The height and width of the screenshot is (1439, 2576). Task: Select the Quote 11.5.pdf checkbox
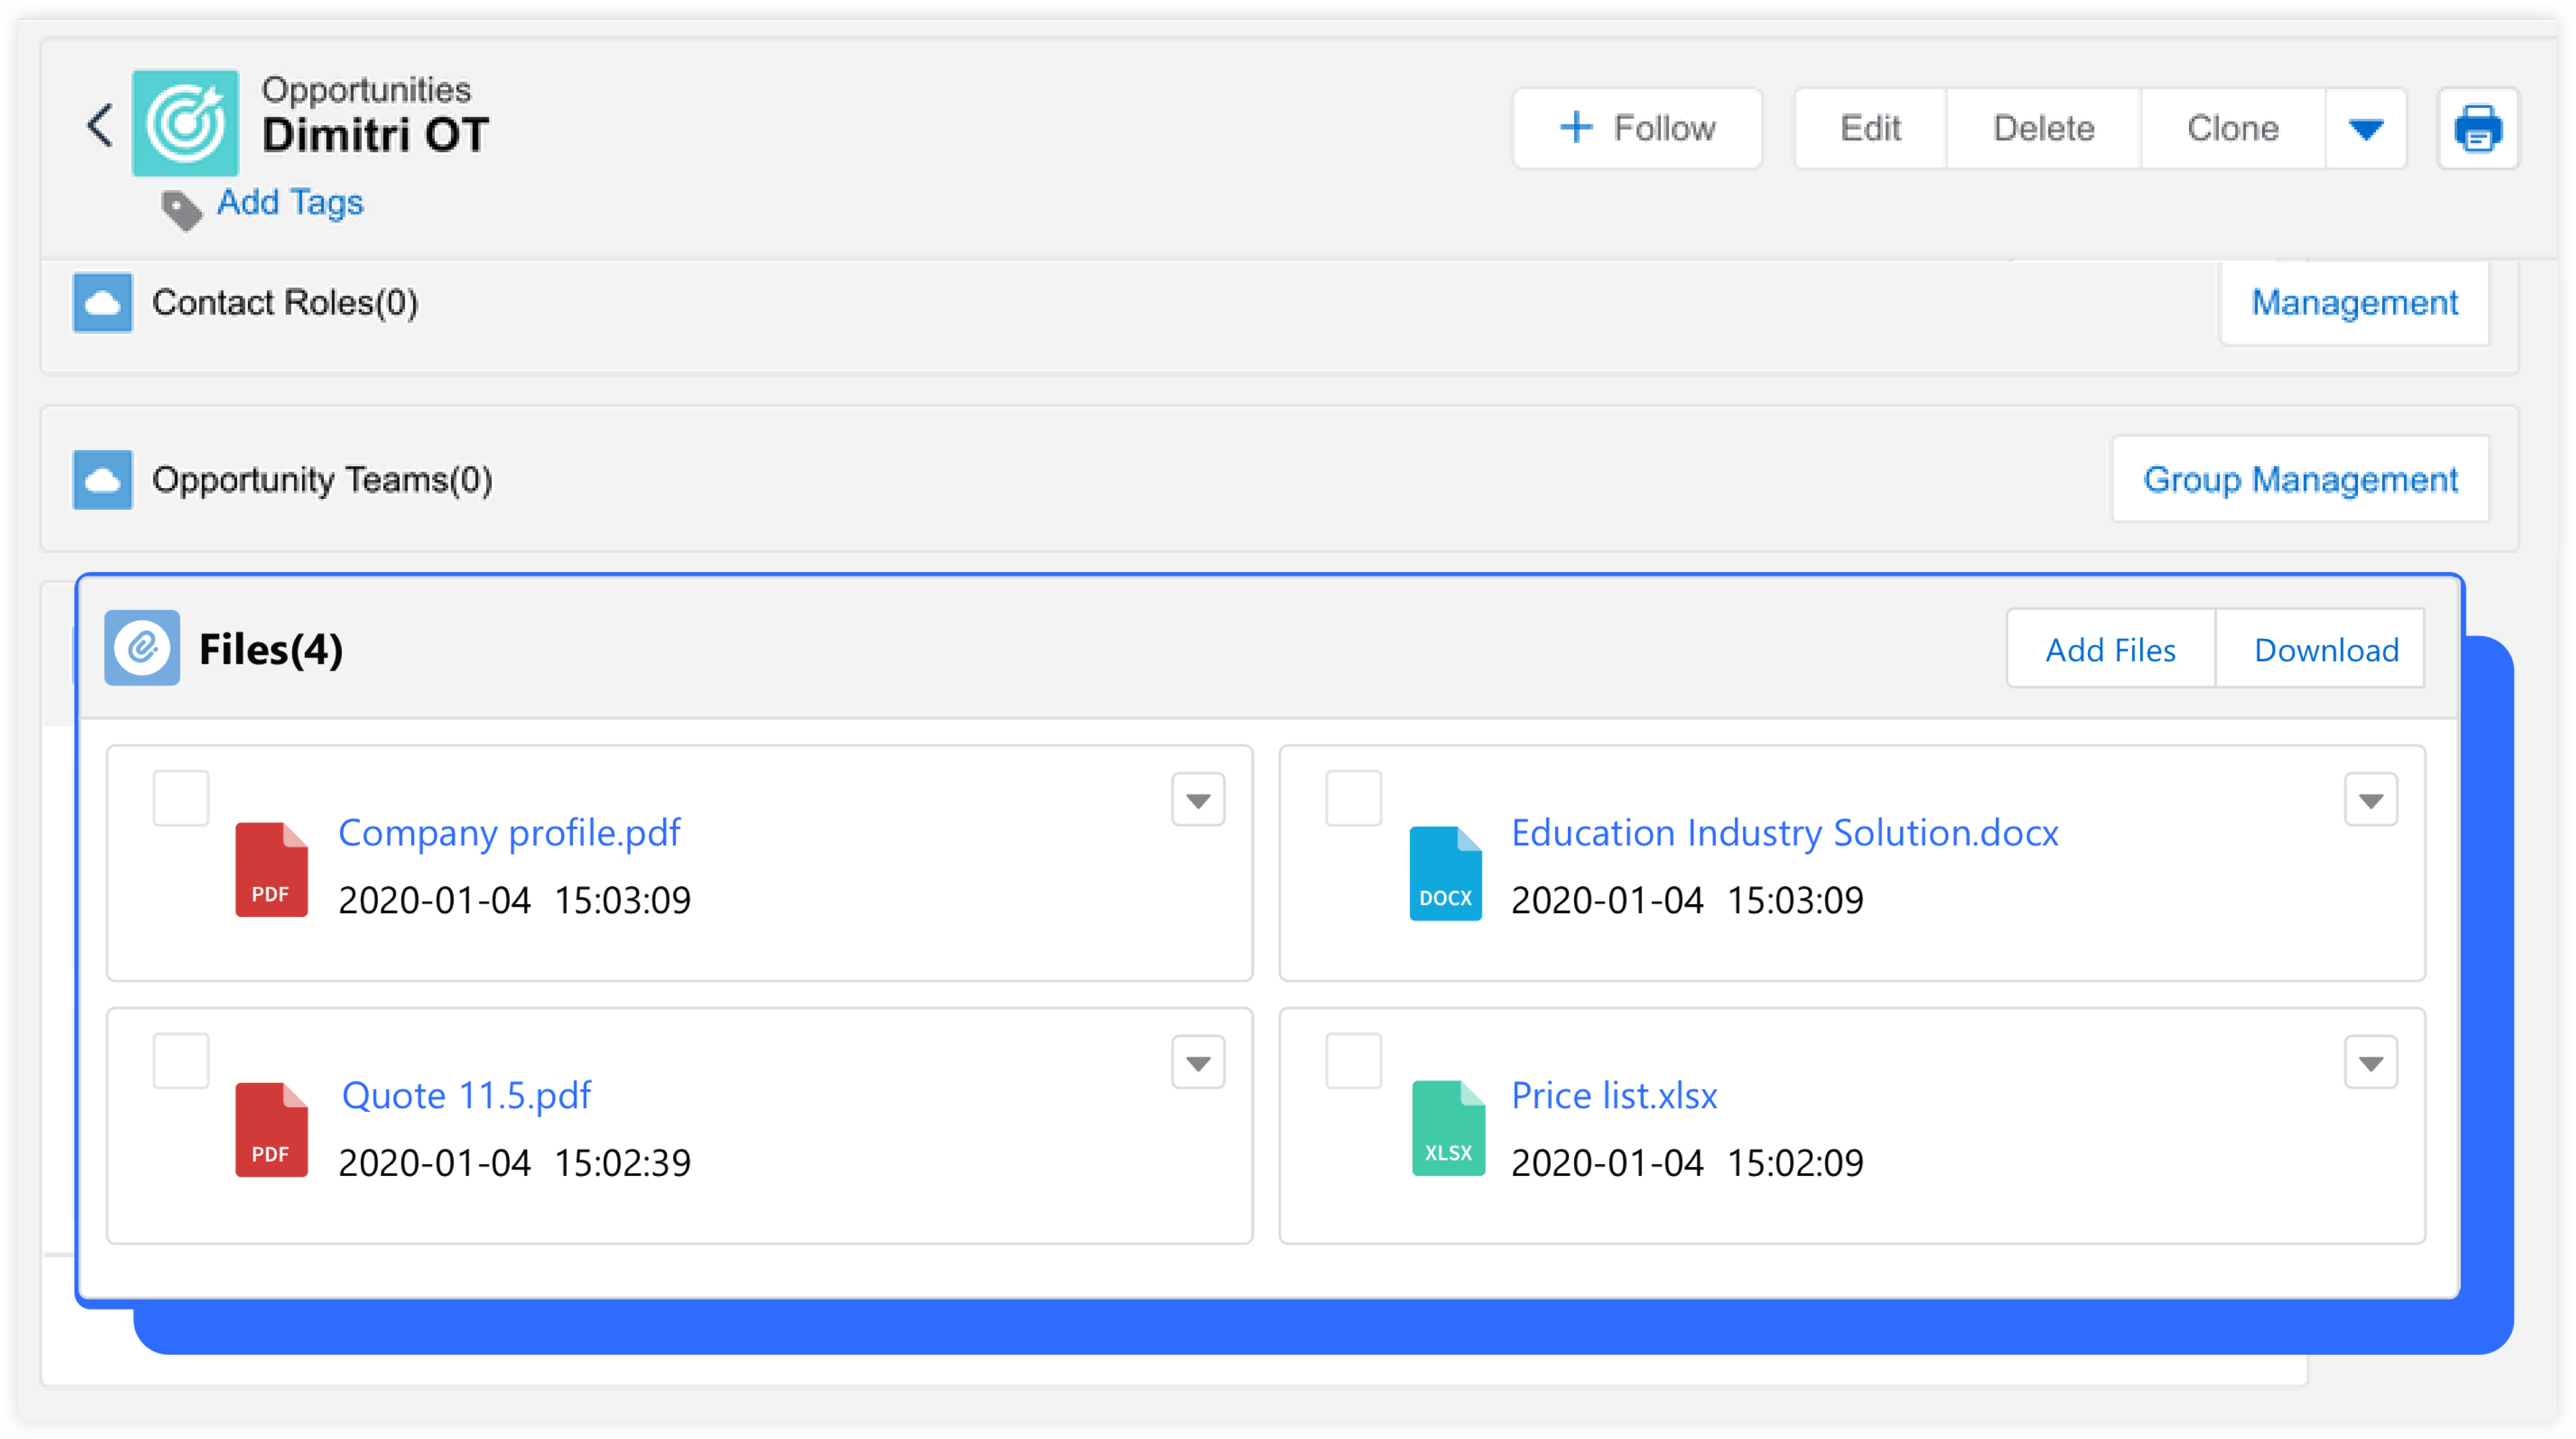point(181,1061)
